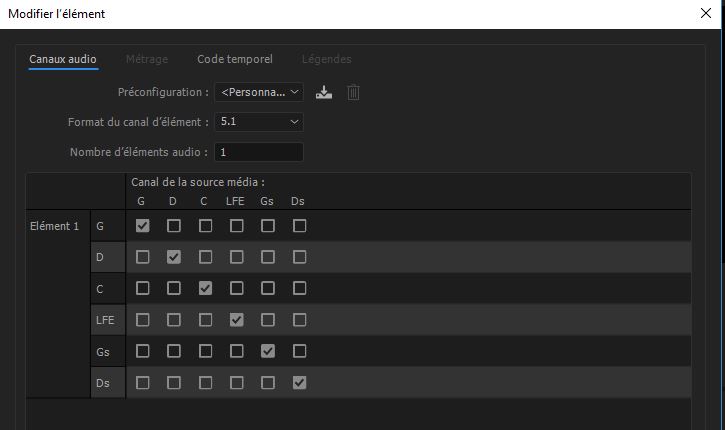Image resolution: width=725 pixels, height=430 pixels.
Task: Click the Nombre d'éléments audio field
Action: pos(259,152)
